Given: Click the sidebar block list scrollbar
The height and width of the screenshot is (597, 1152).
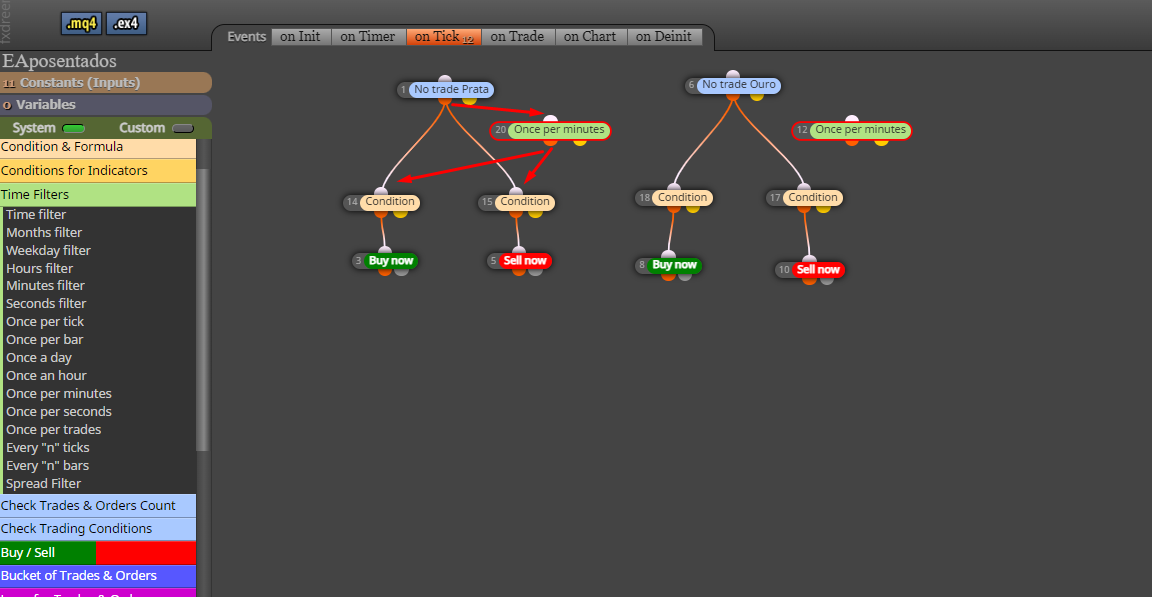Looking at the screenshot, I should click(x=202, y=308).
